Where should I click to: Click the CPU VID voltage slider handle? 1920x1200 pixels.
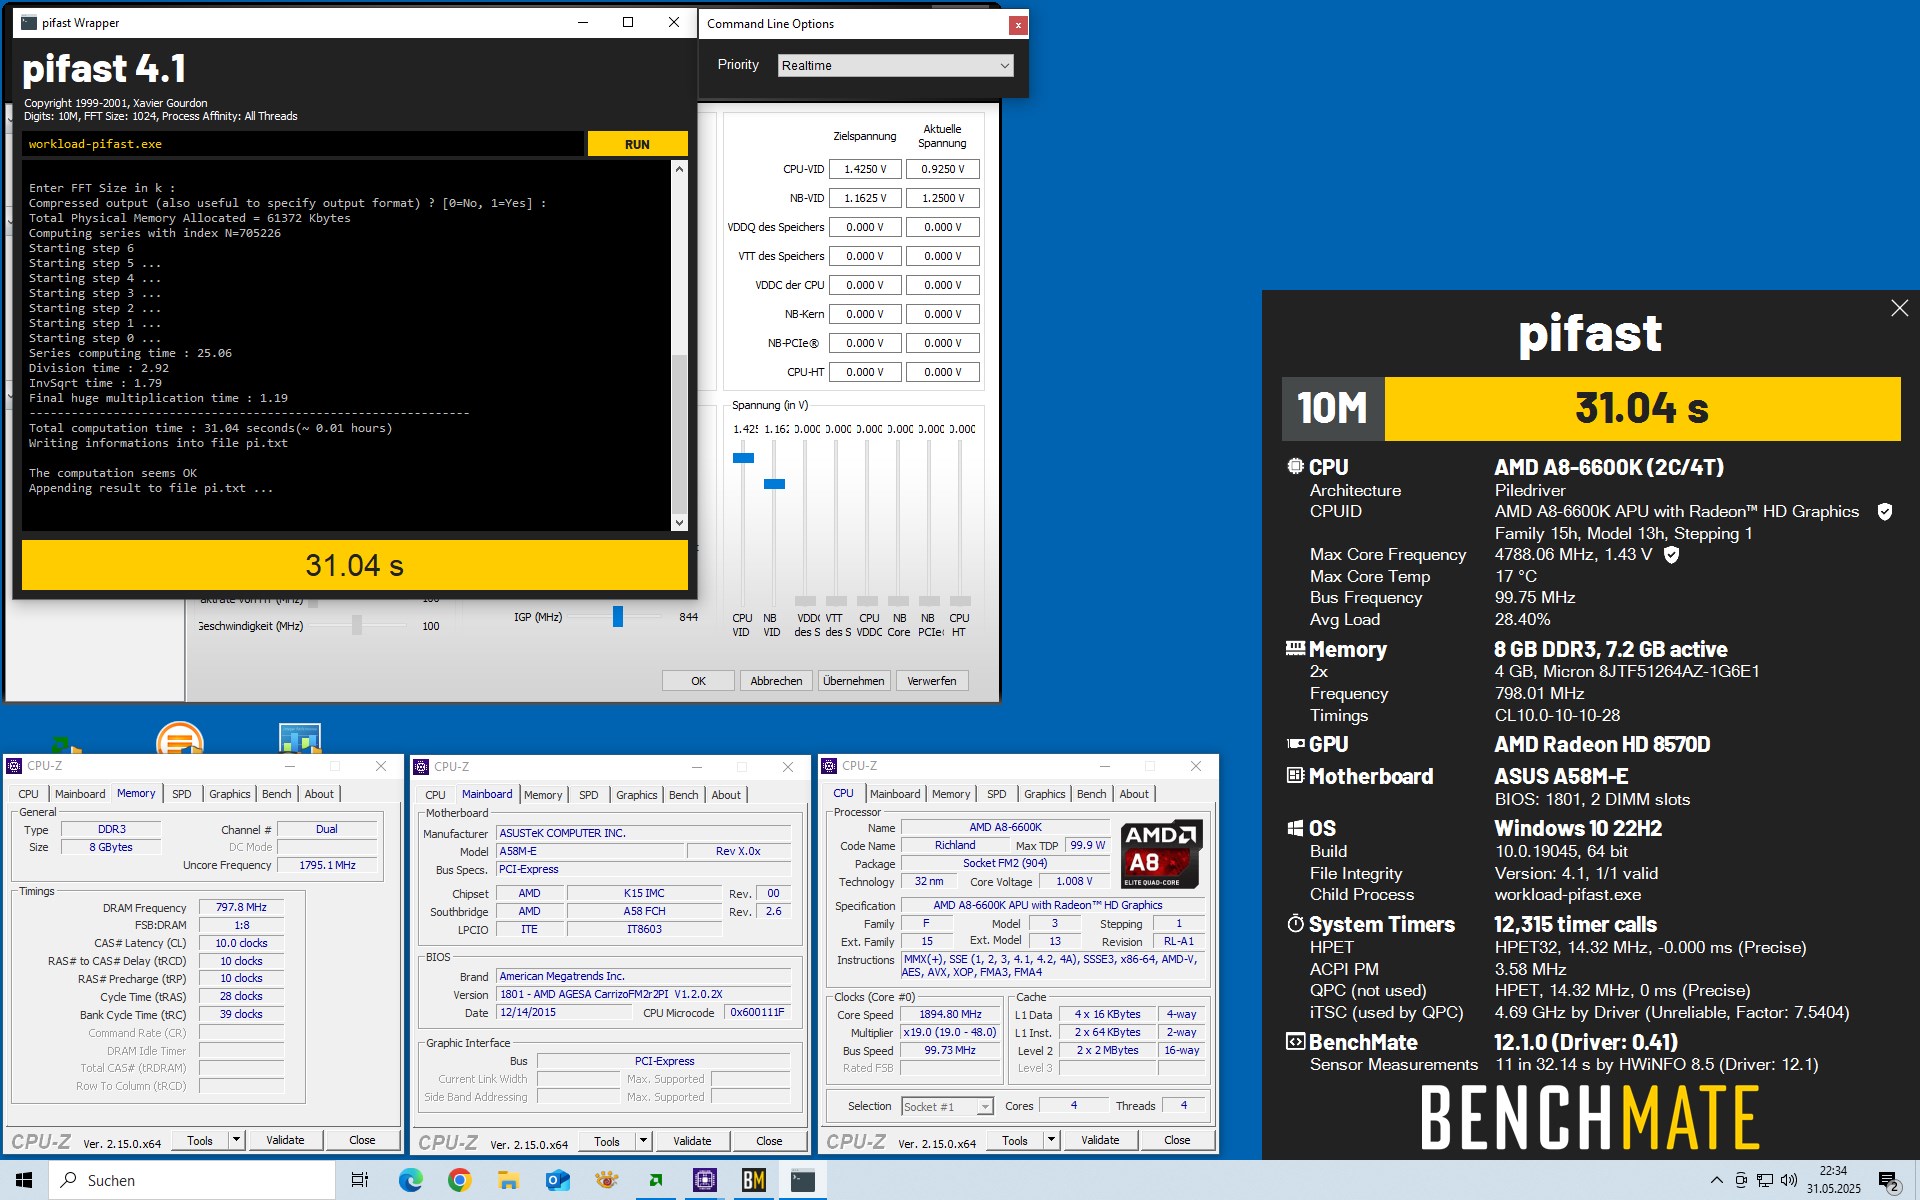click(743, 458)
